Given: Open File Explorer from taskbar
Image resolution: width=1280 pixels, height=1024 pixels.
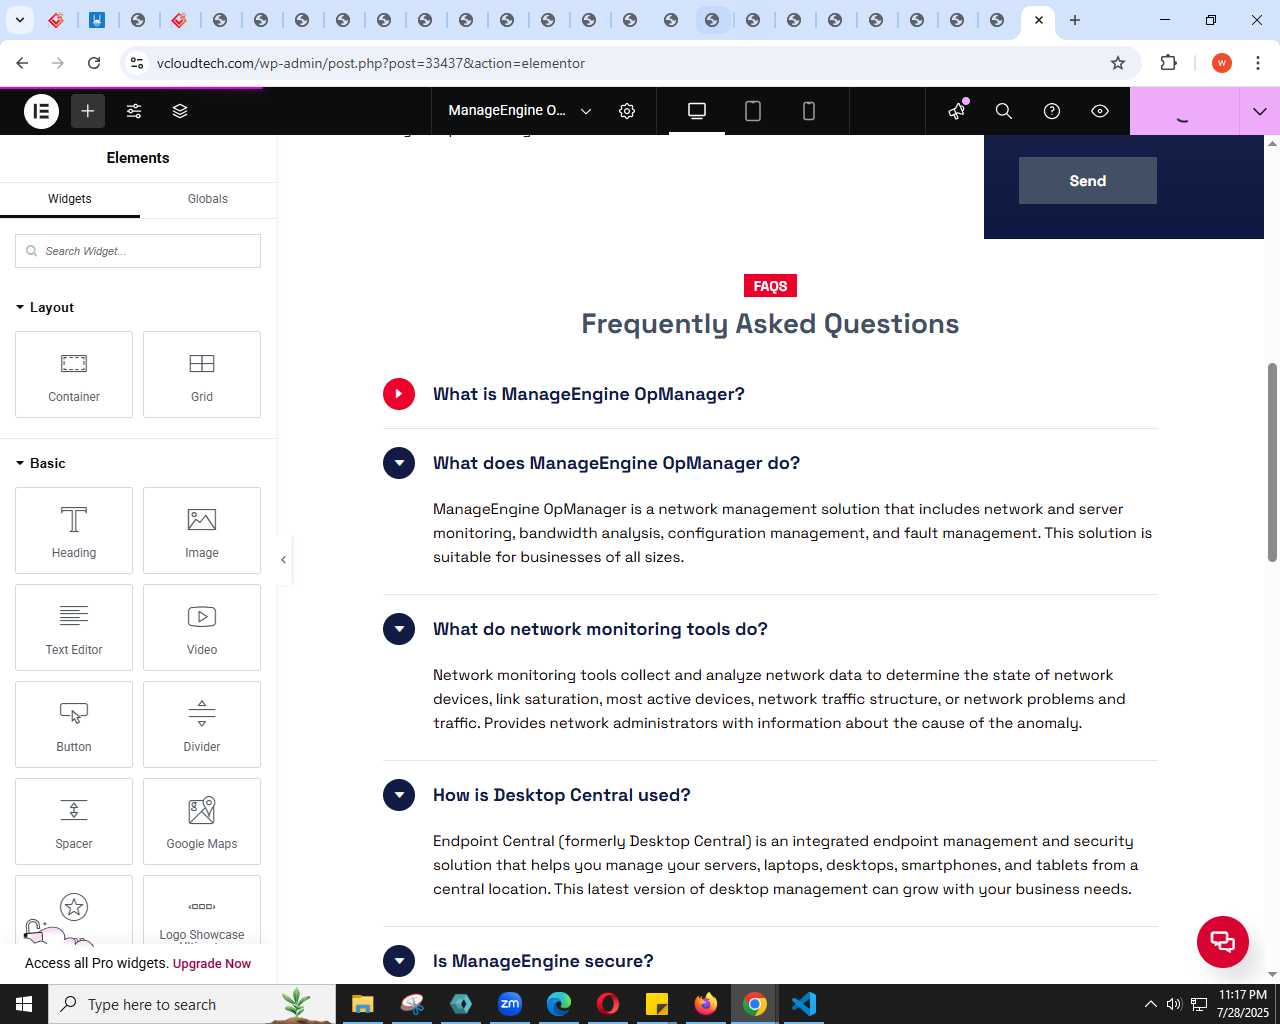Looking at the screenshot, I should (362, 1004).
